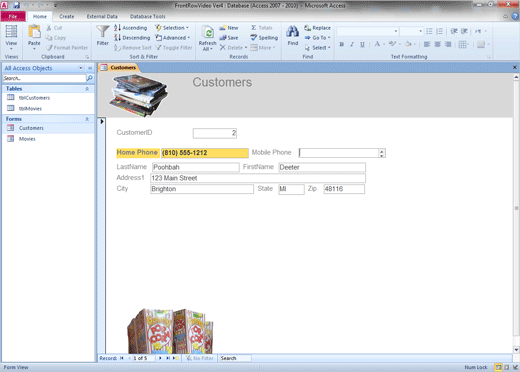Click the background fill color bucket
This screenshot has width=520, height=372.
[x=408, y=44]
